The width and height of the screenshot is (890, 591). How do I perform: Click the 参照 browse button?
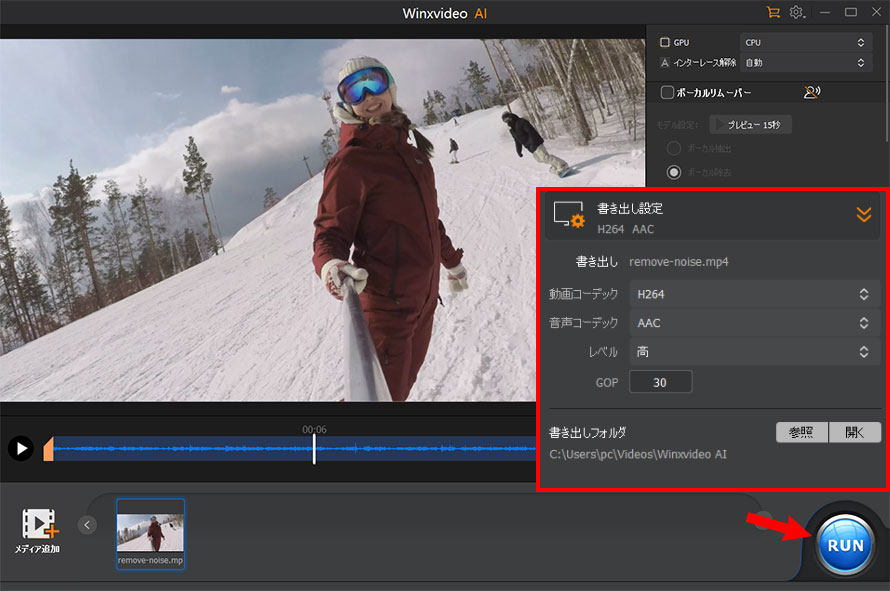801,432
